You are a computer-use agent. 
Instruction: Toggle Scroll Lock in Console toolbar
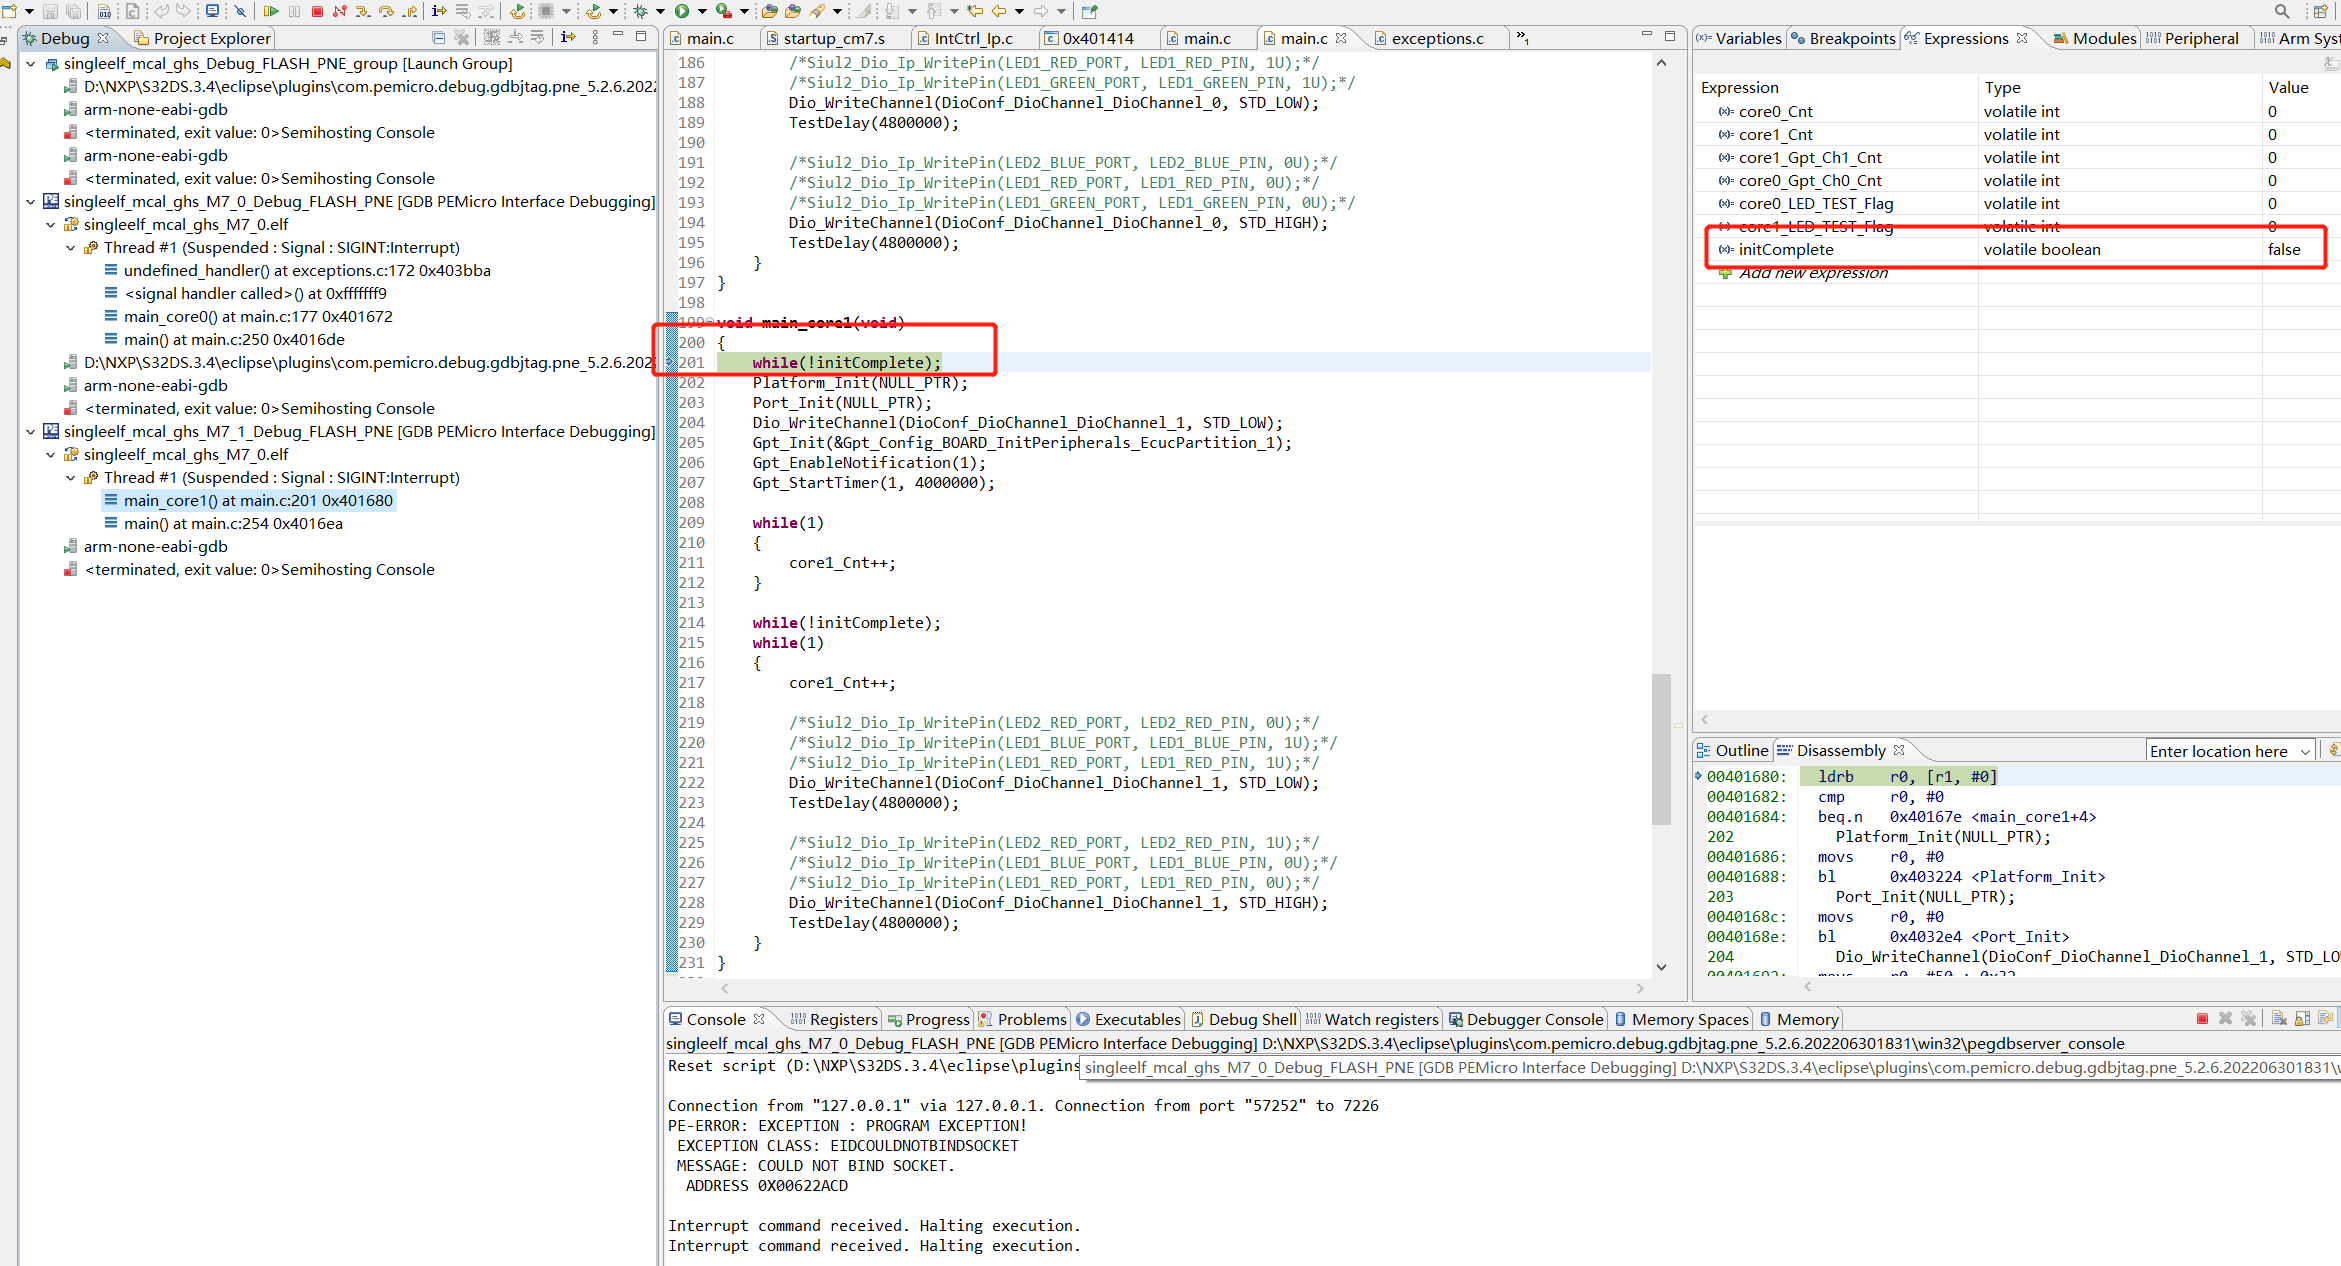point(2302,1019)
